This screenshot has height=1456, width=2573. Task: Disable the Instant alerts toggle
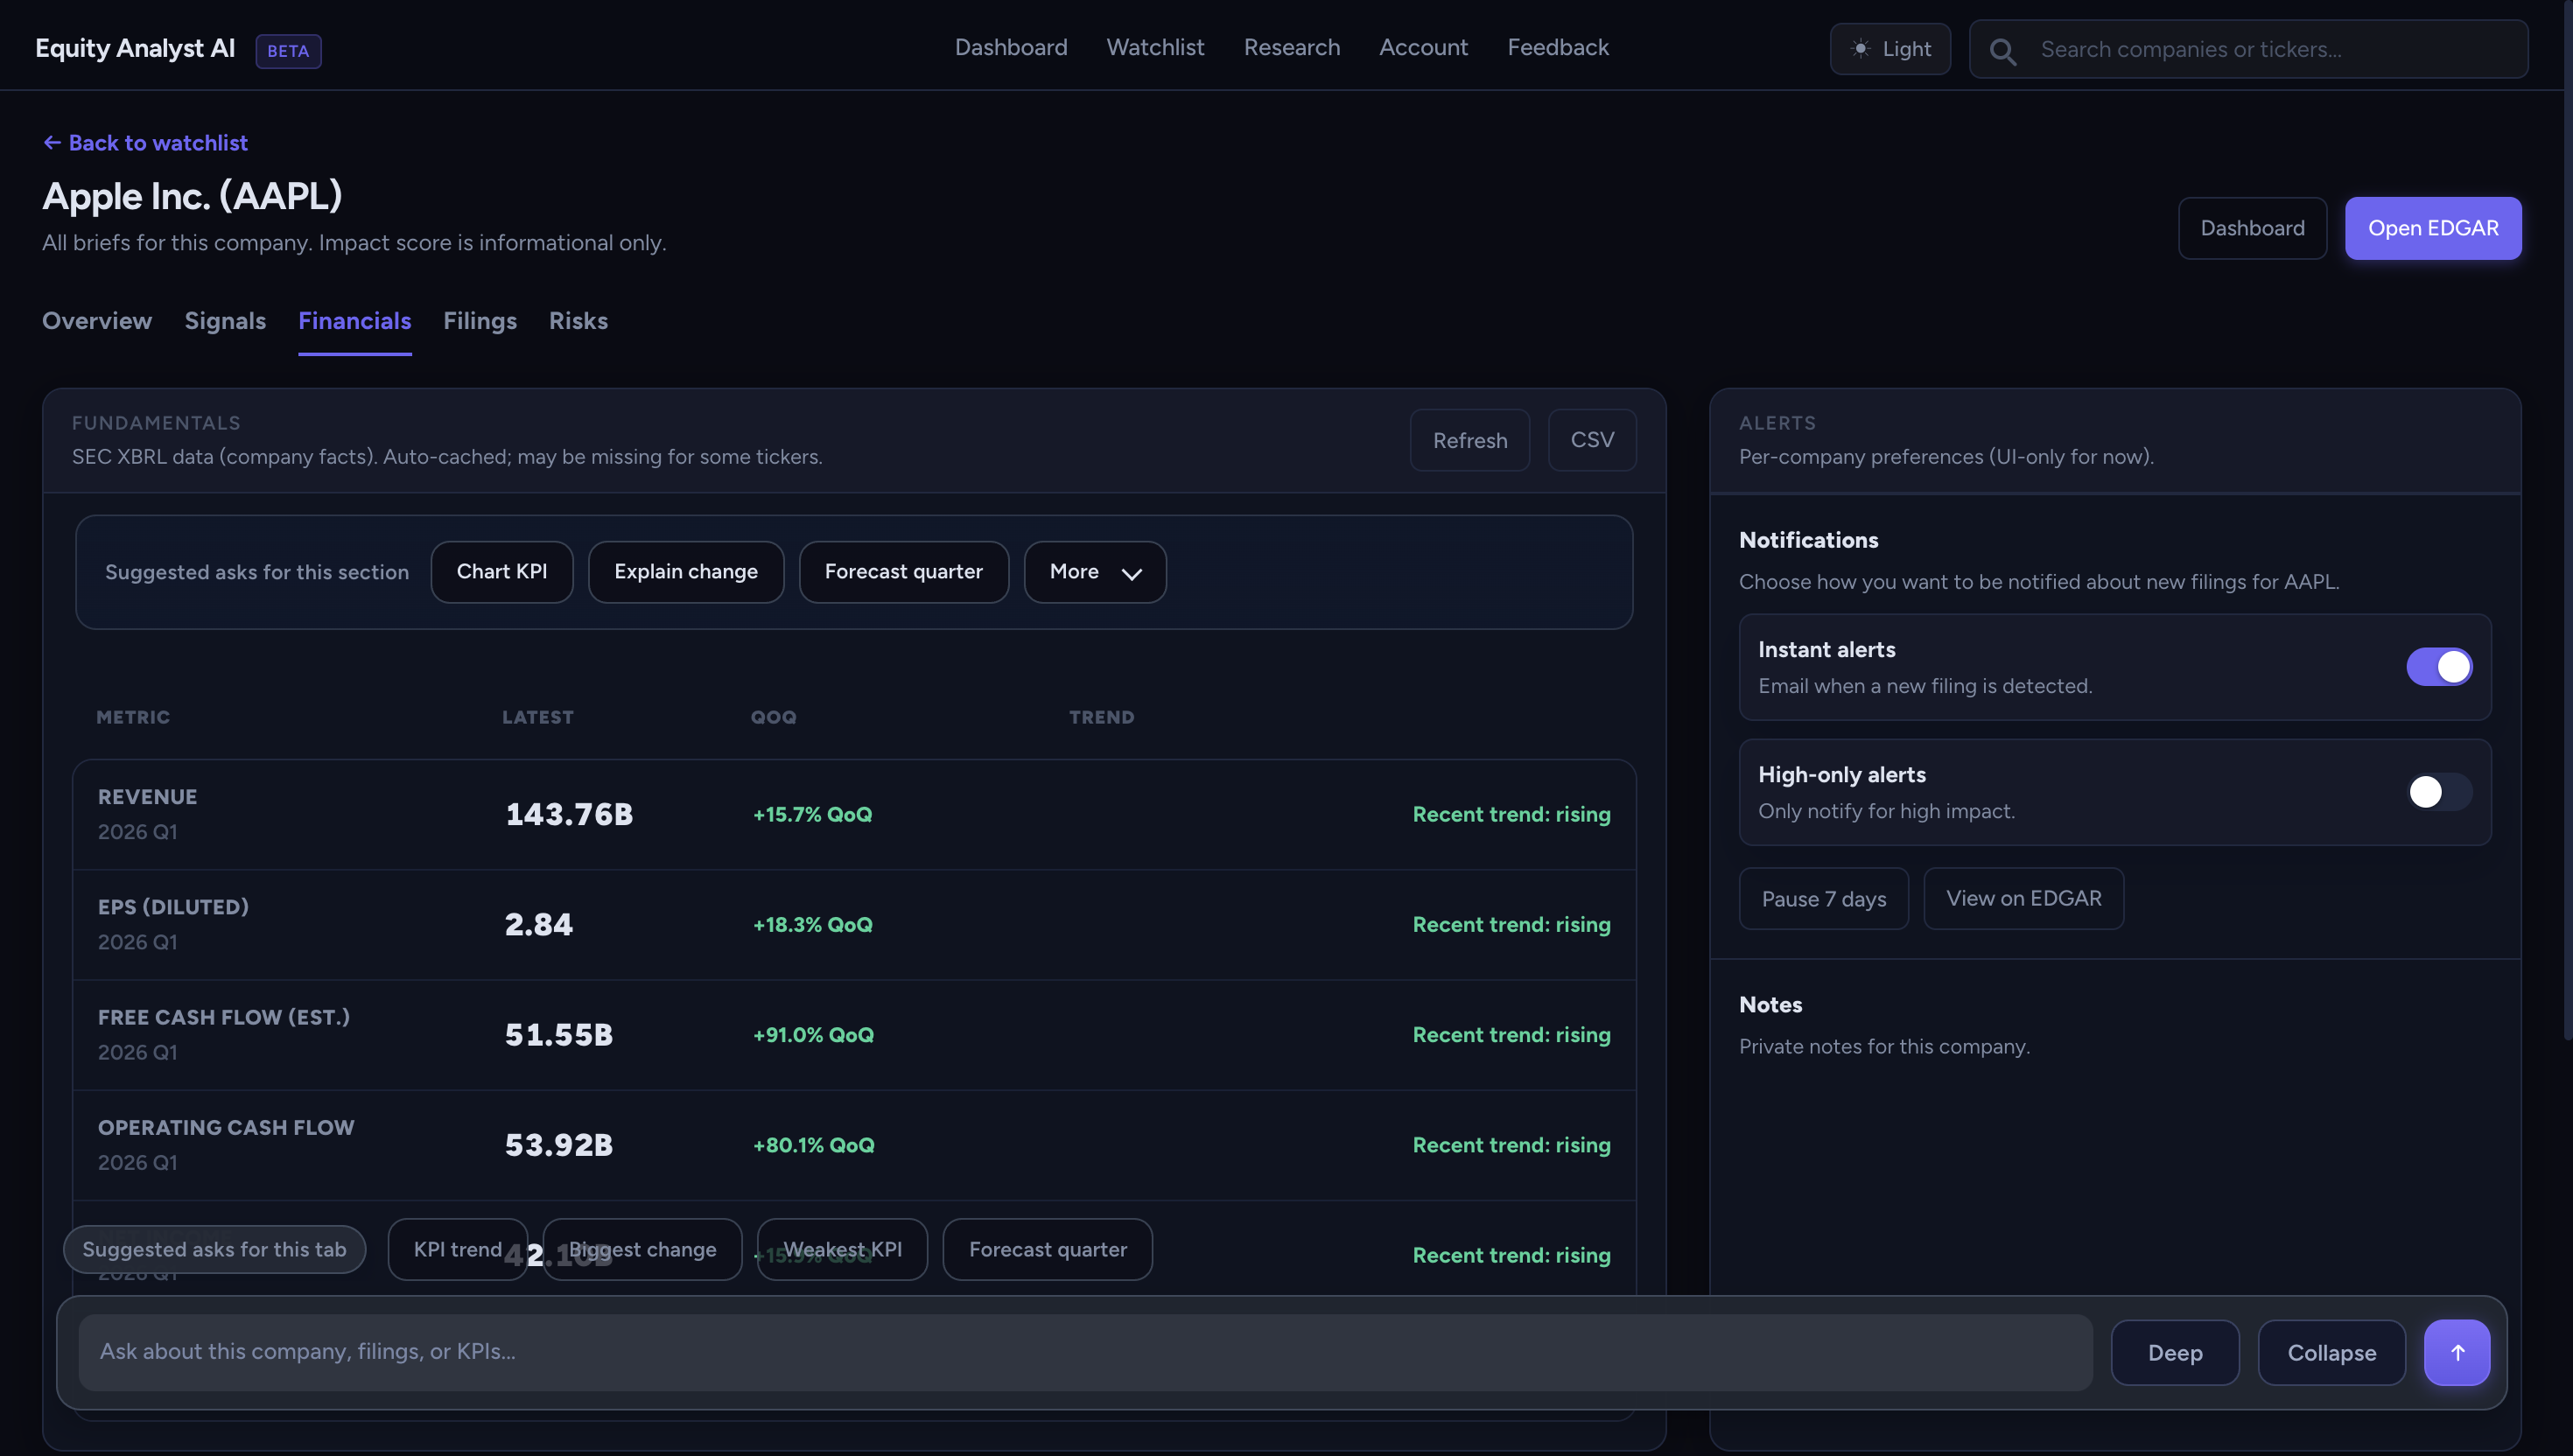click(2439, 666)
